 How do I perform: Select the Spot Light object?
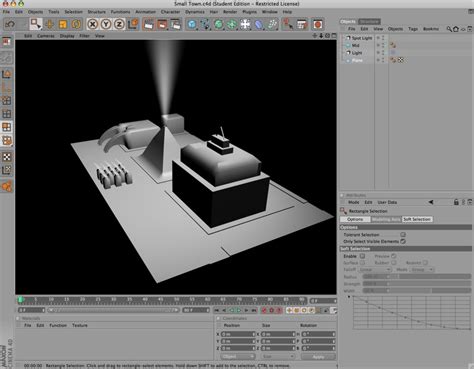coord(362,38)
